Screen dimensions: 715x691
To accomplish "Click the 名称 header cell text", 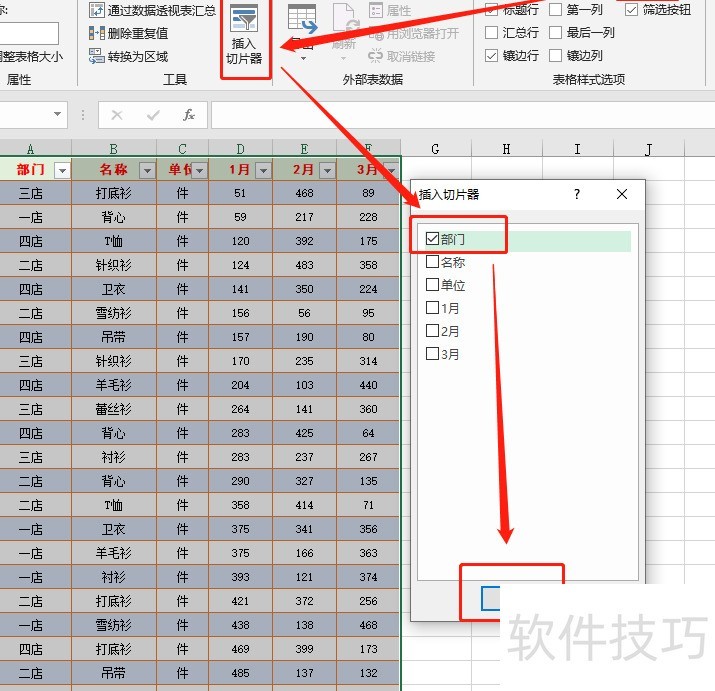I will tap(114, 170).
